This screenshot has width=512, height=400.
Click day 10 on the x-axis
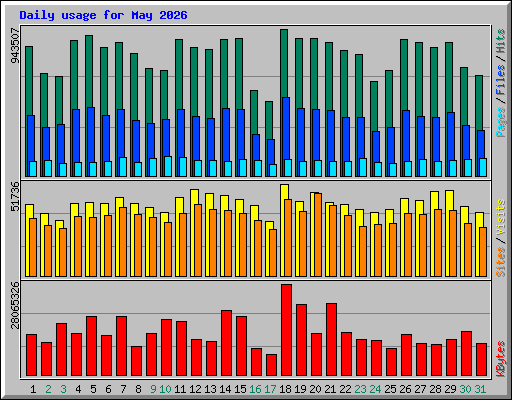165,389
